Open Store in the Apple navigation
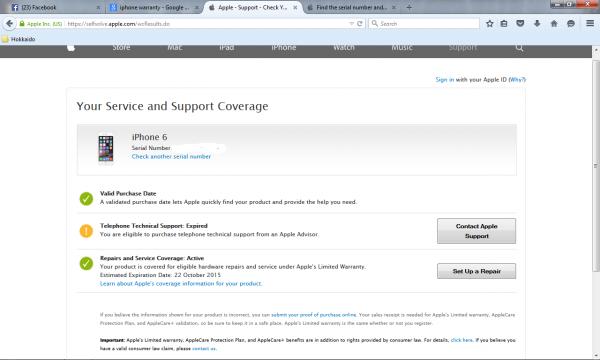The image size is (600, 360). click(x=121, y=47)
